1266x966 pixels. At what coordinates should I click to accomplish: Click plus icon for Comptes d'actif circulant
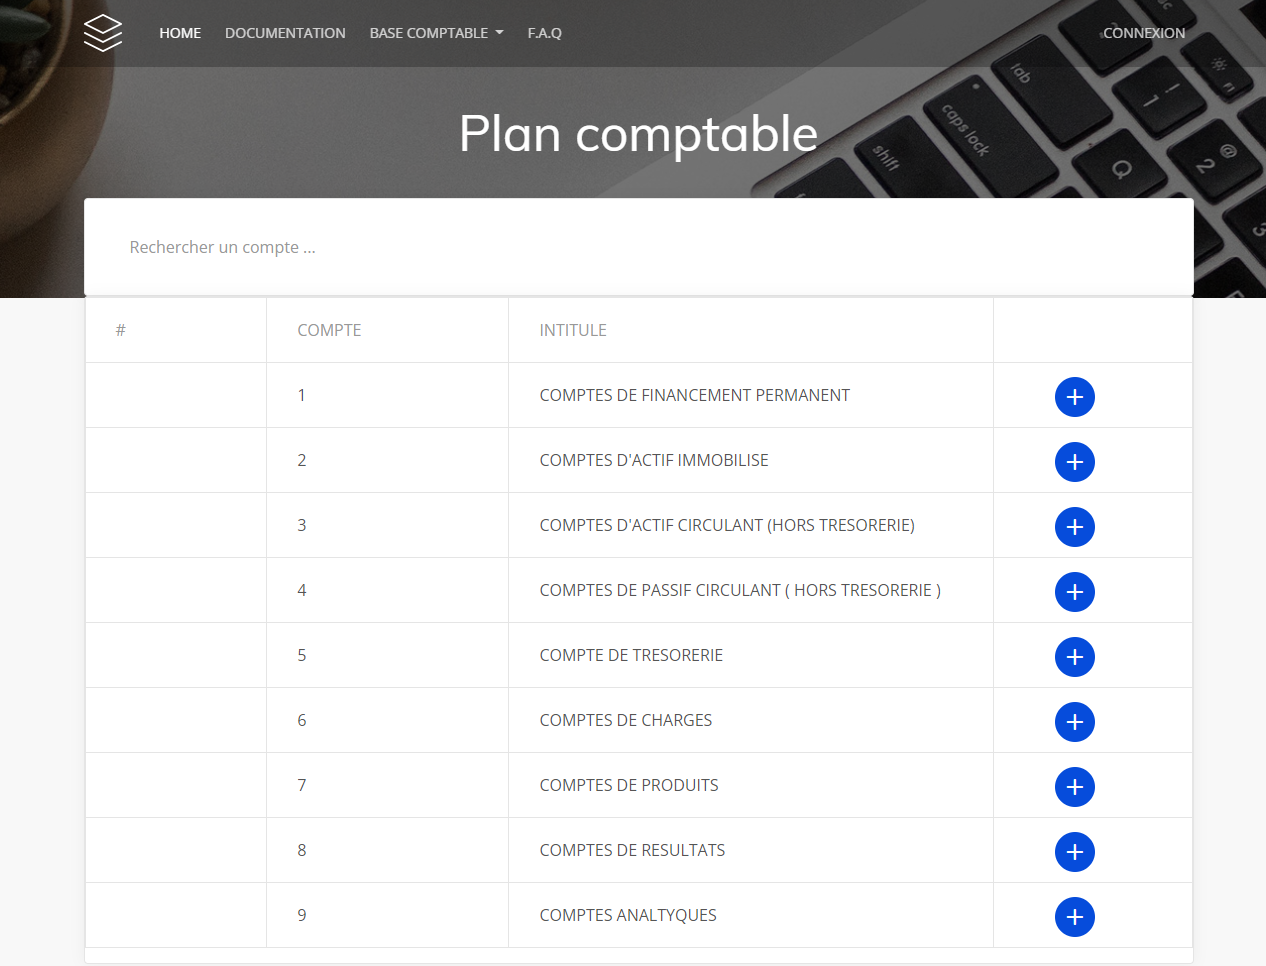tap(1074, 527)
